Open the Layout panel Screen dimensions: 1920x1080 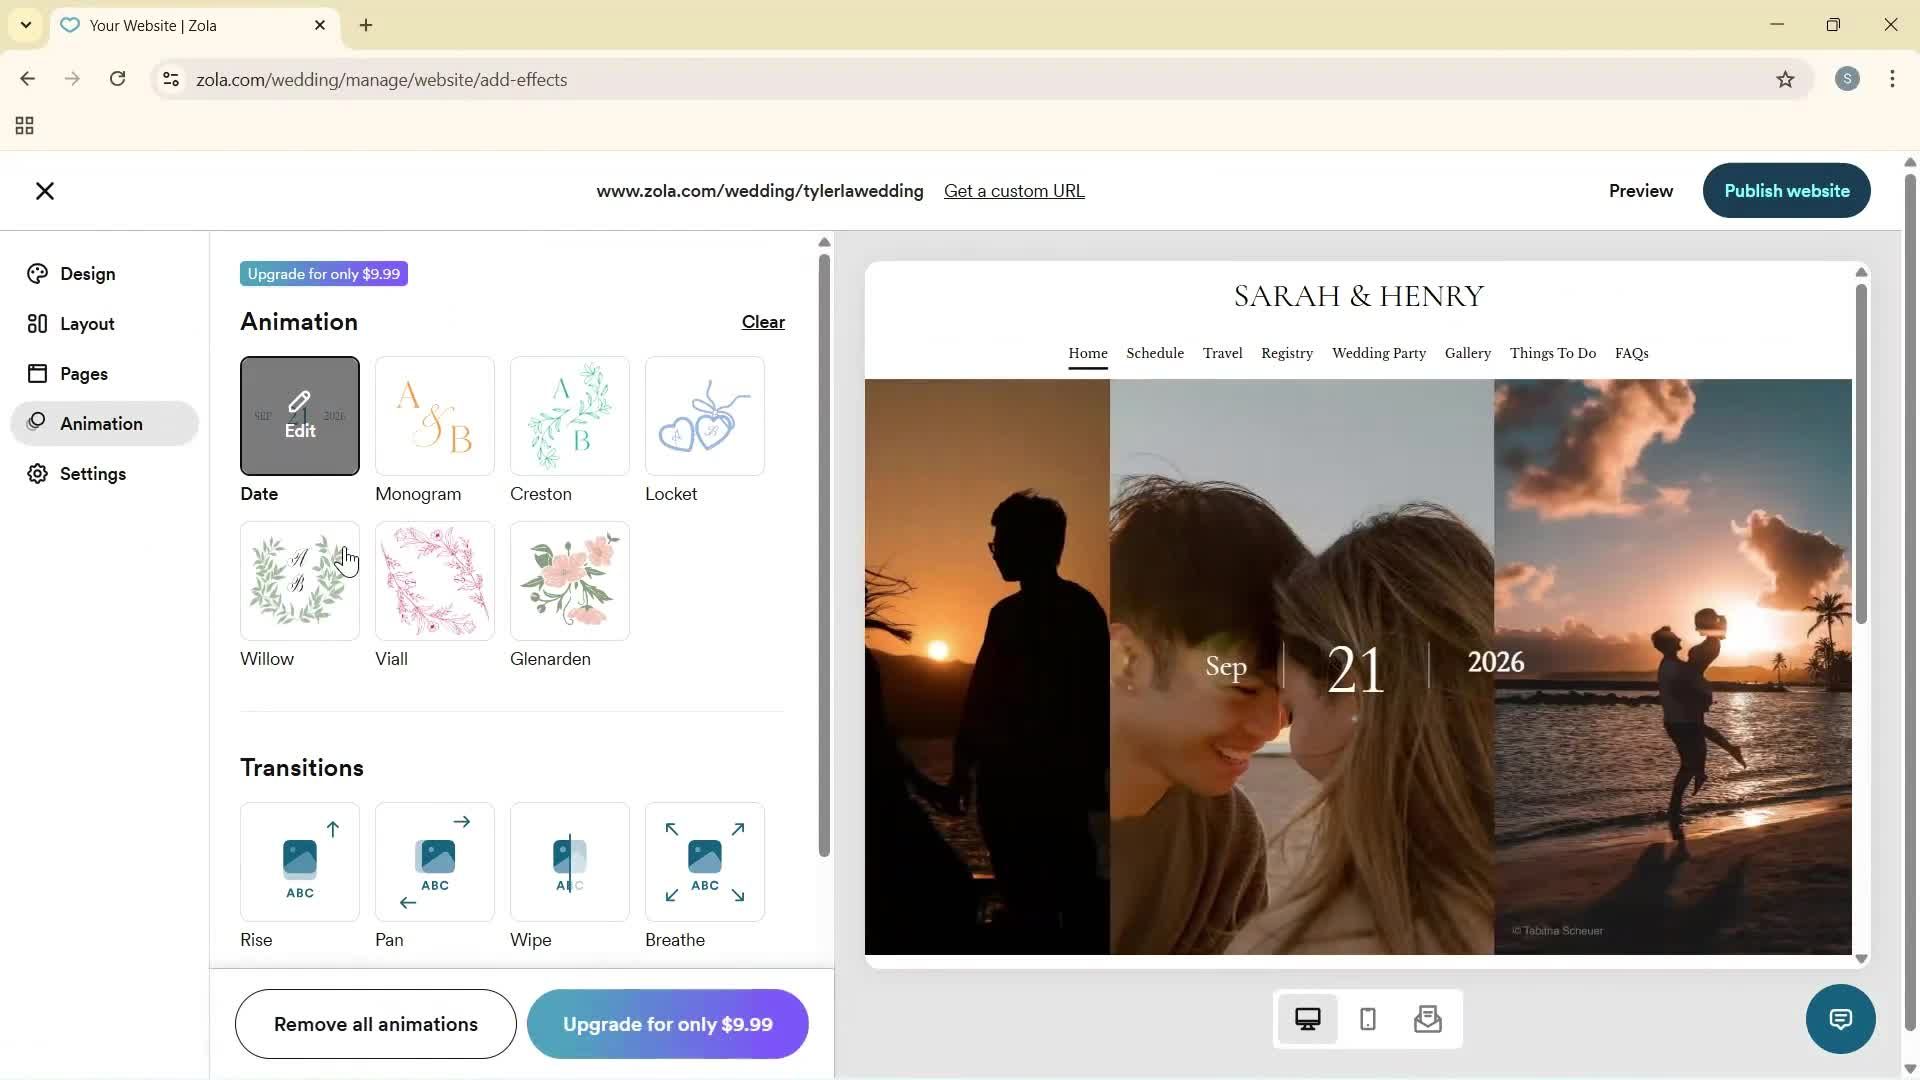86,323
